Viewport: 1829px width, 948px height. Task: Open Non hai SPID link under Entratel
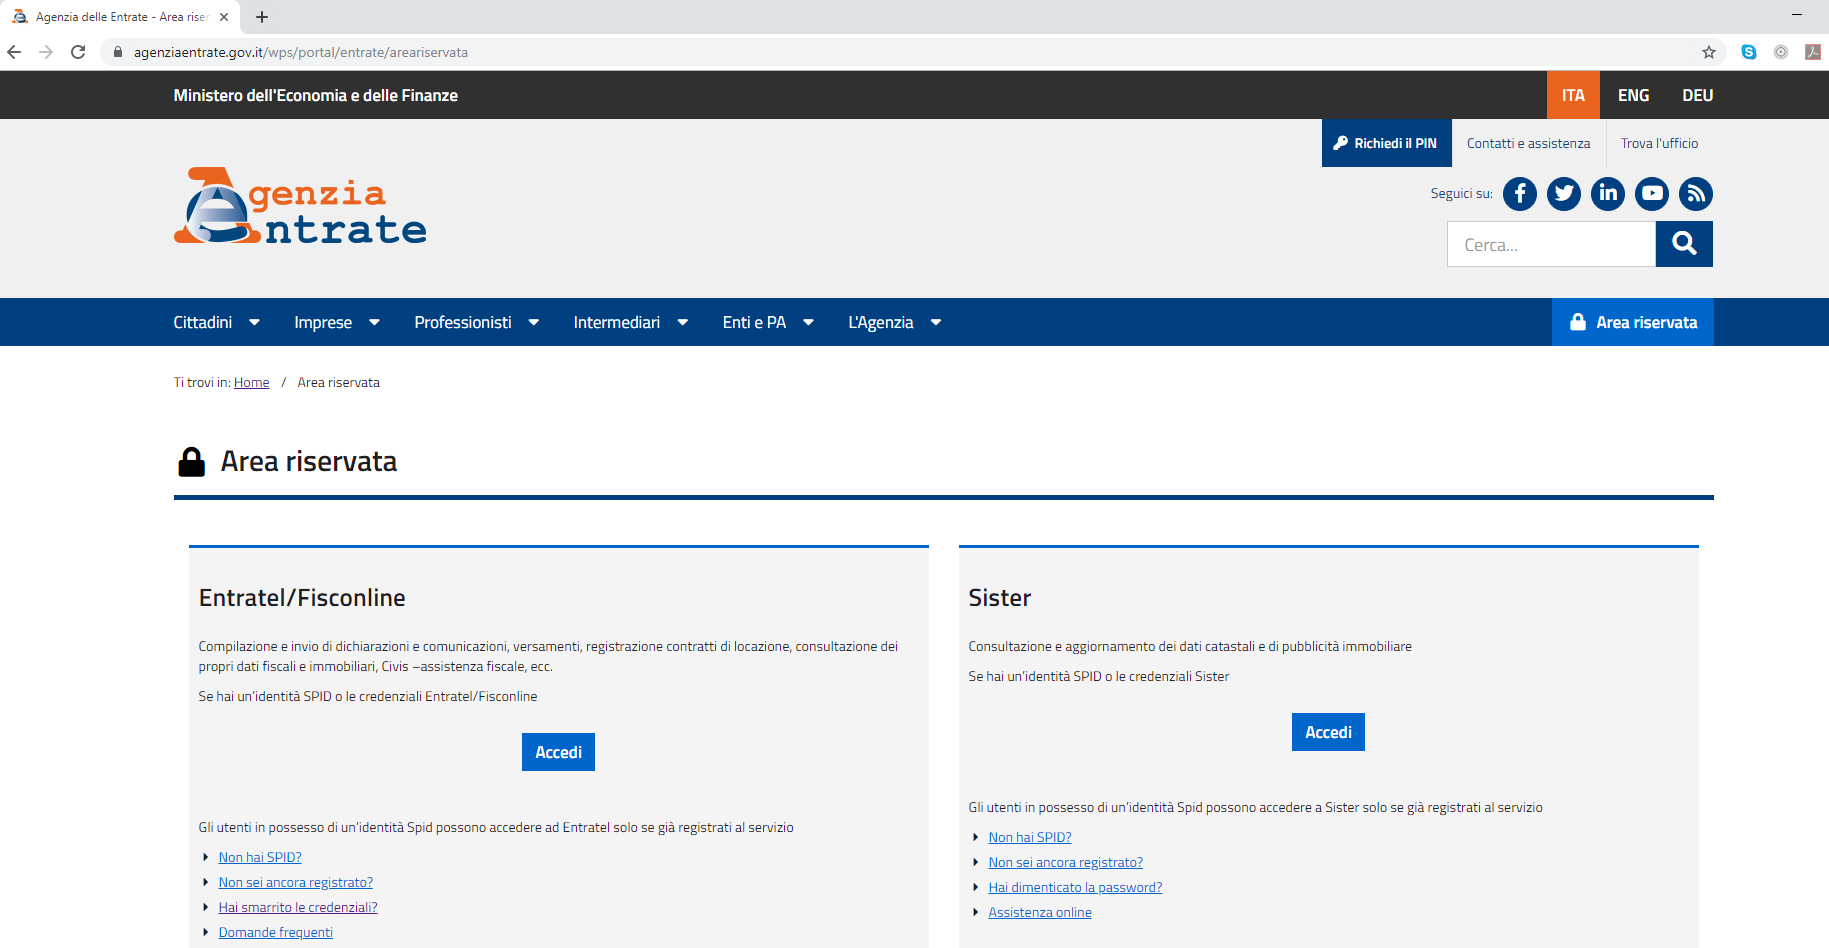pos(260,857)
